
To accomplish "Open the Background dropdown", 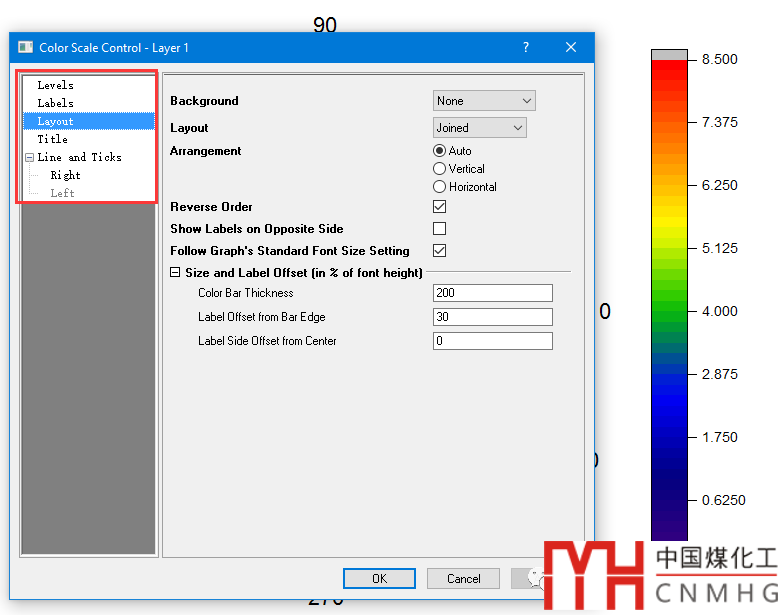I will (484, 101).
